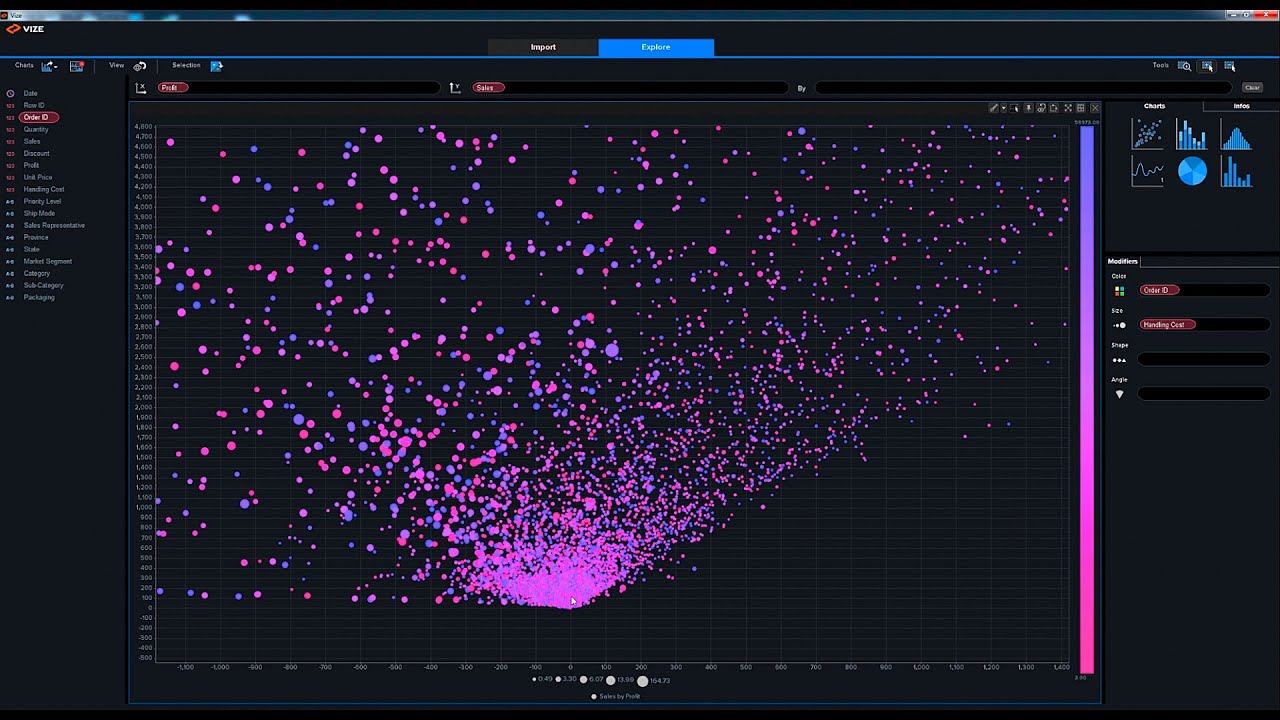
Task: Select the Sub-Category field
Action: (43, 286)
